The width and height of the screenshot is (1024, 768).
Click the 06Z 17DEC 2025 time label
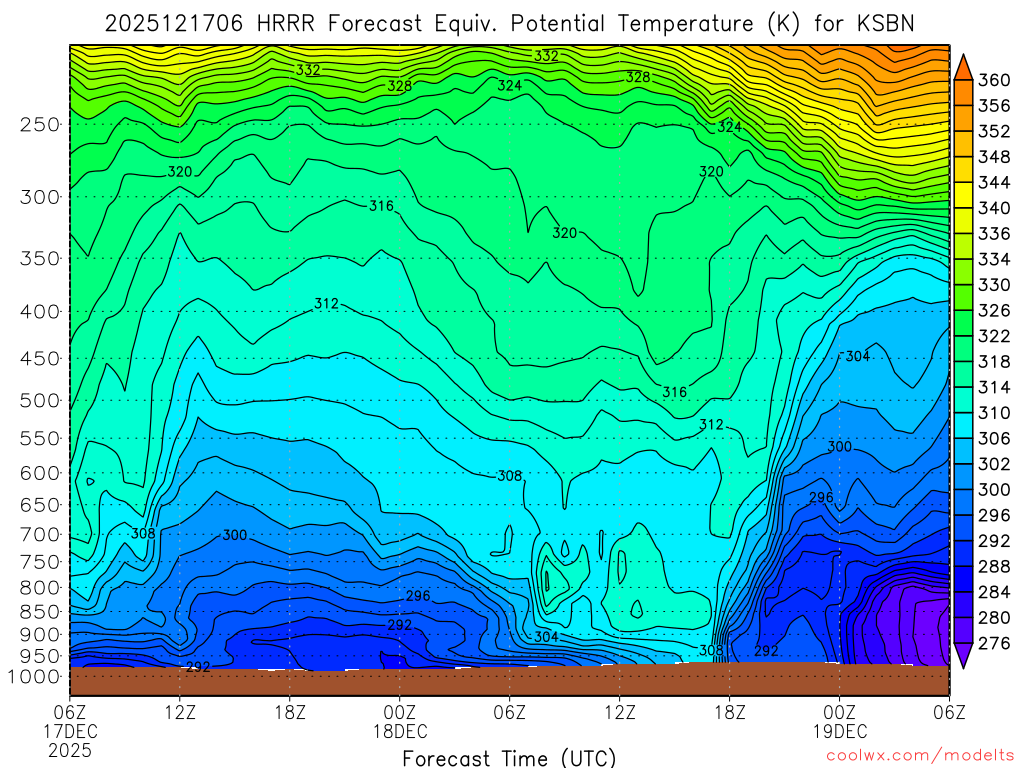pyautogui.click(x=70, y=731)
